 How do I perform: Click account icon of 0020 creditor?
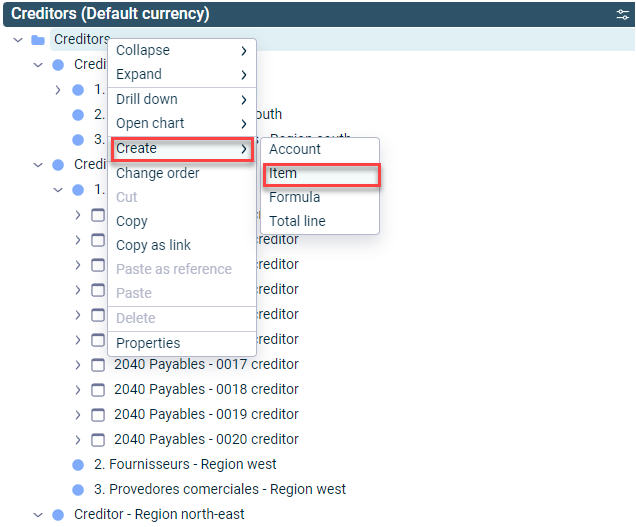[98, 440]
